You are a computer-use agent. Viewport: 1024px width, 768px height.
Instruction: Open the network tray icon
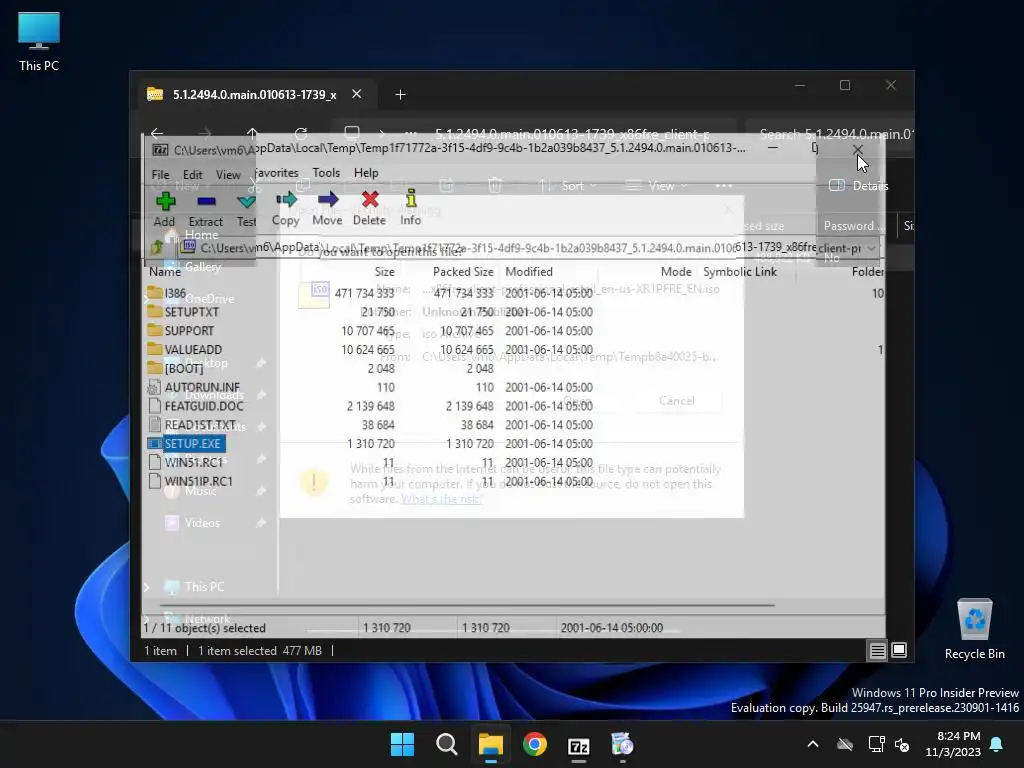click(x=876, y=744)
